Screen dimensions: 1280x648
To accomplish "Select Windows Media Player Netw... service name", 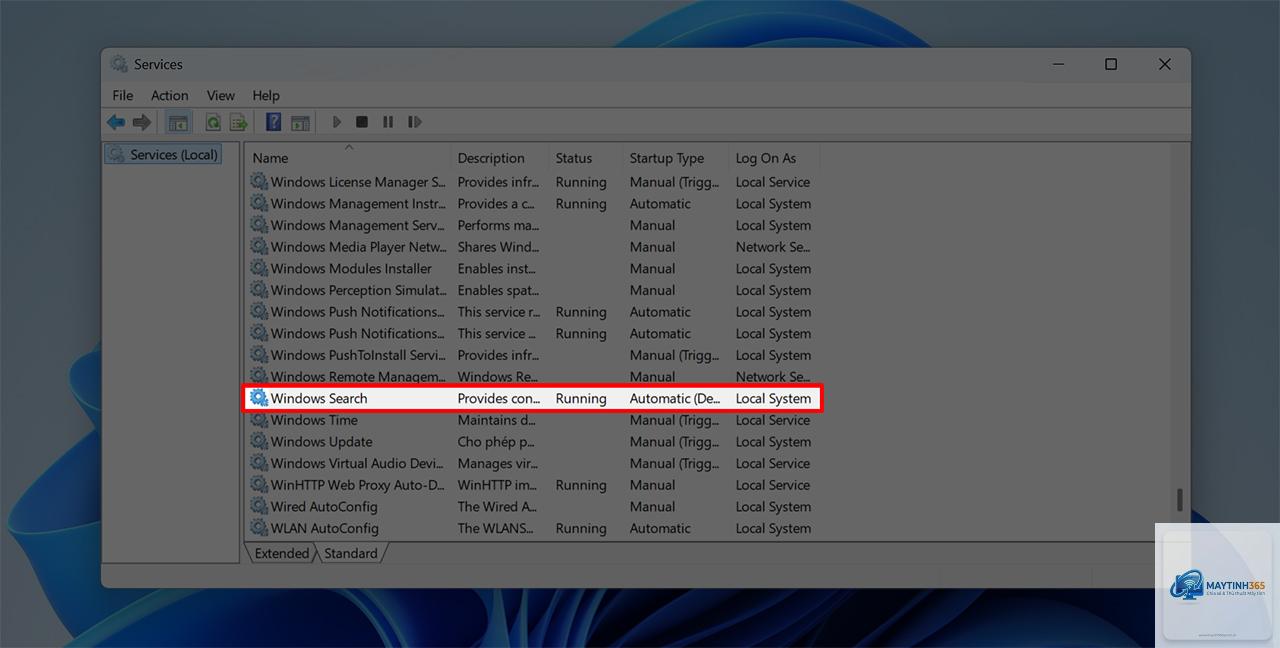I will 358,247.
